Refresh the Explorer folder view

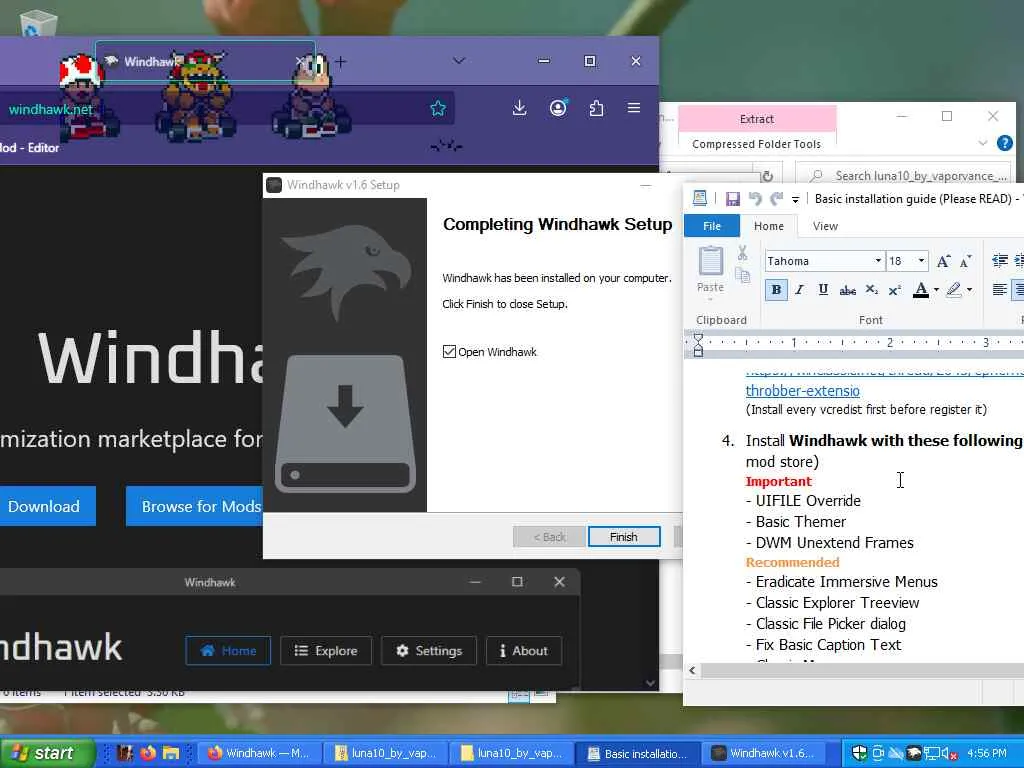pyautogui.click(x=767, y=176)
